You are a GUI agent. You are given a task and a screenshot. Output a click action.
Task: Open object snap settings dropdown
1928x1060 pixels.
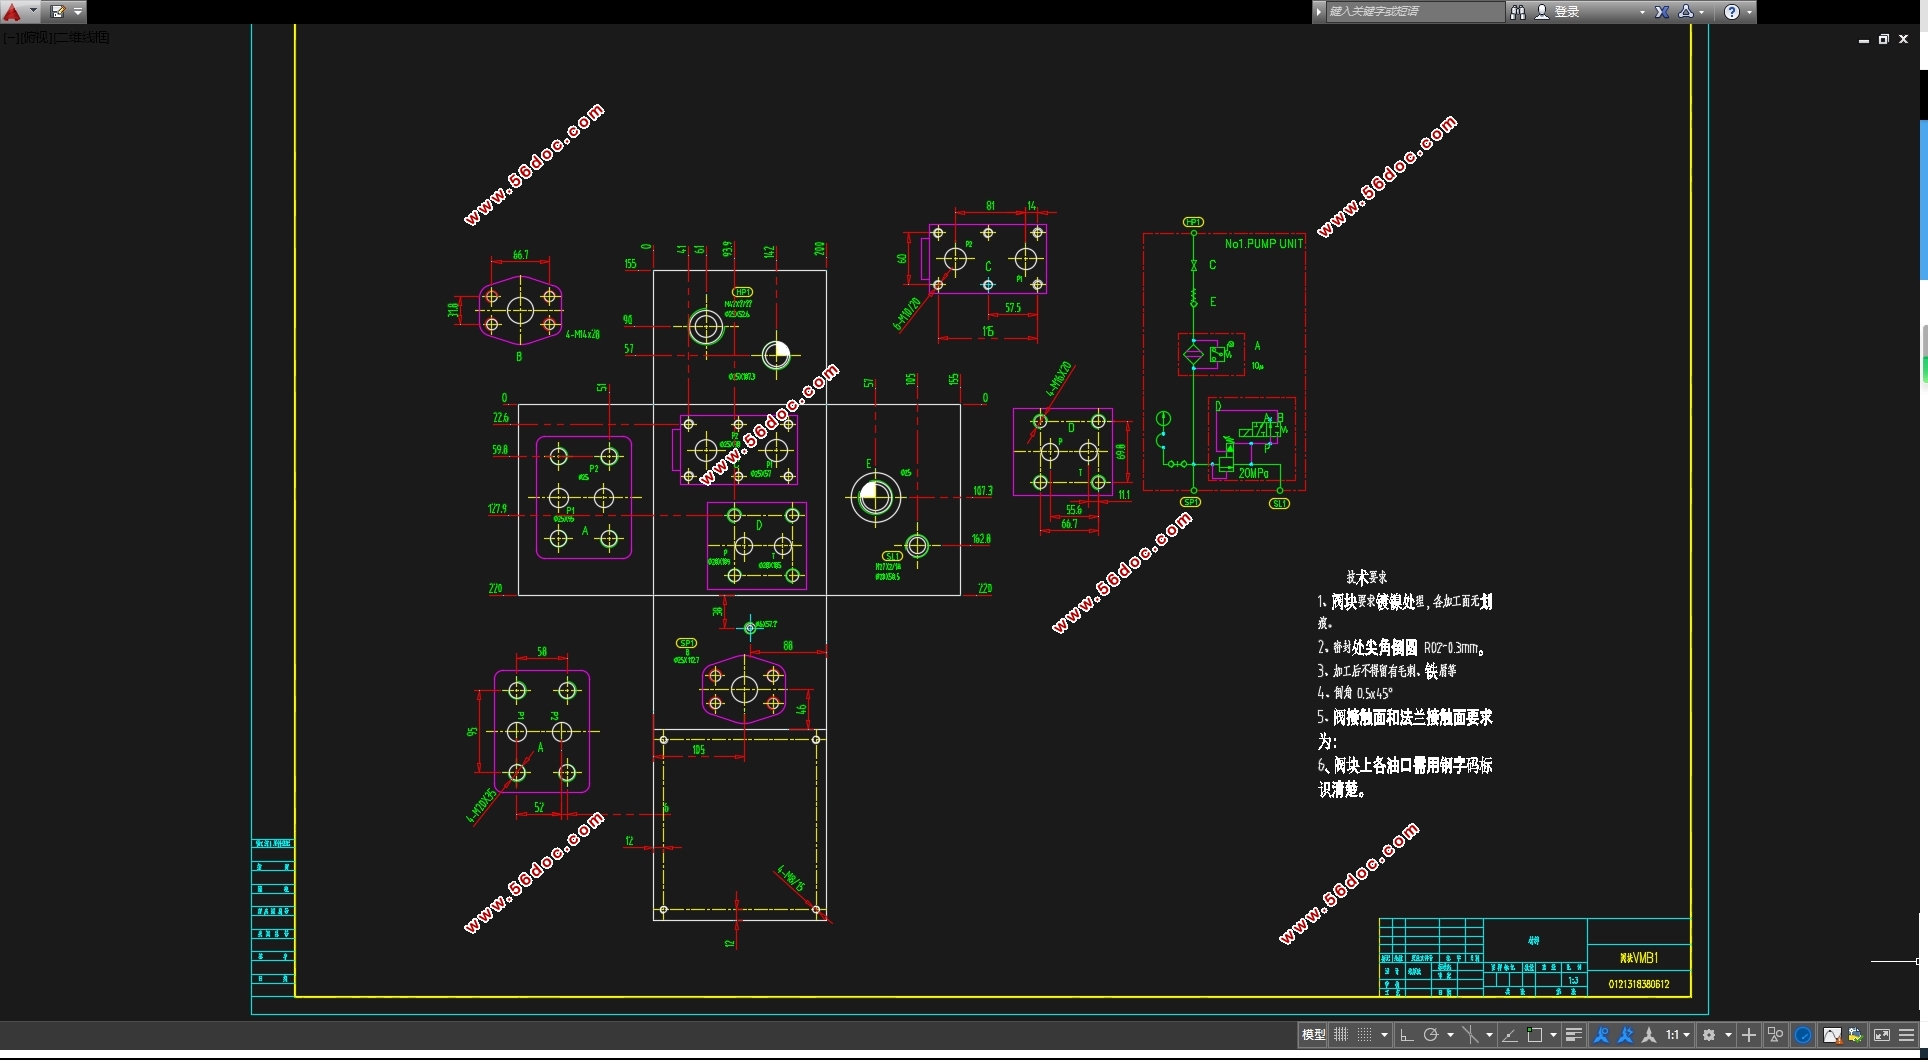(1553, 1035)
